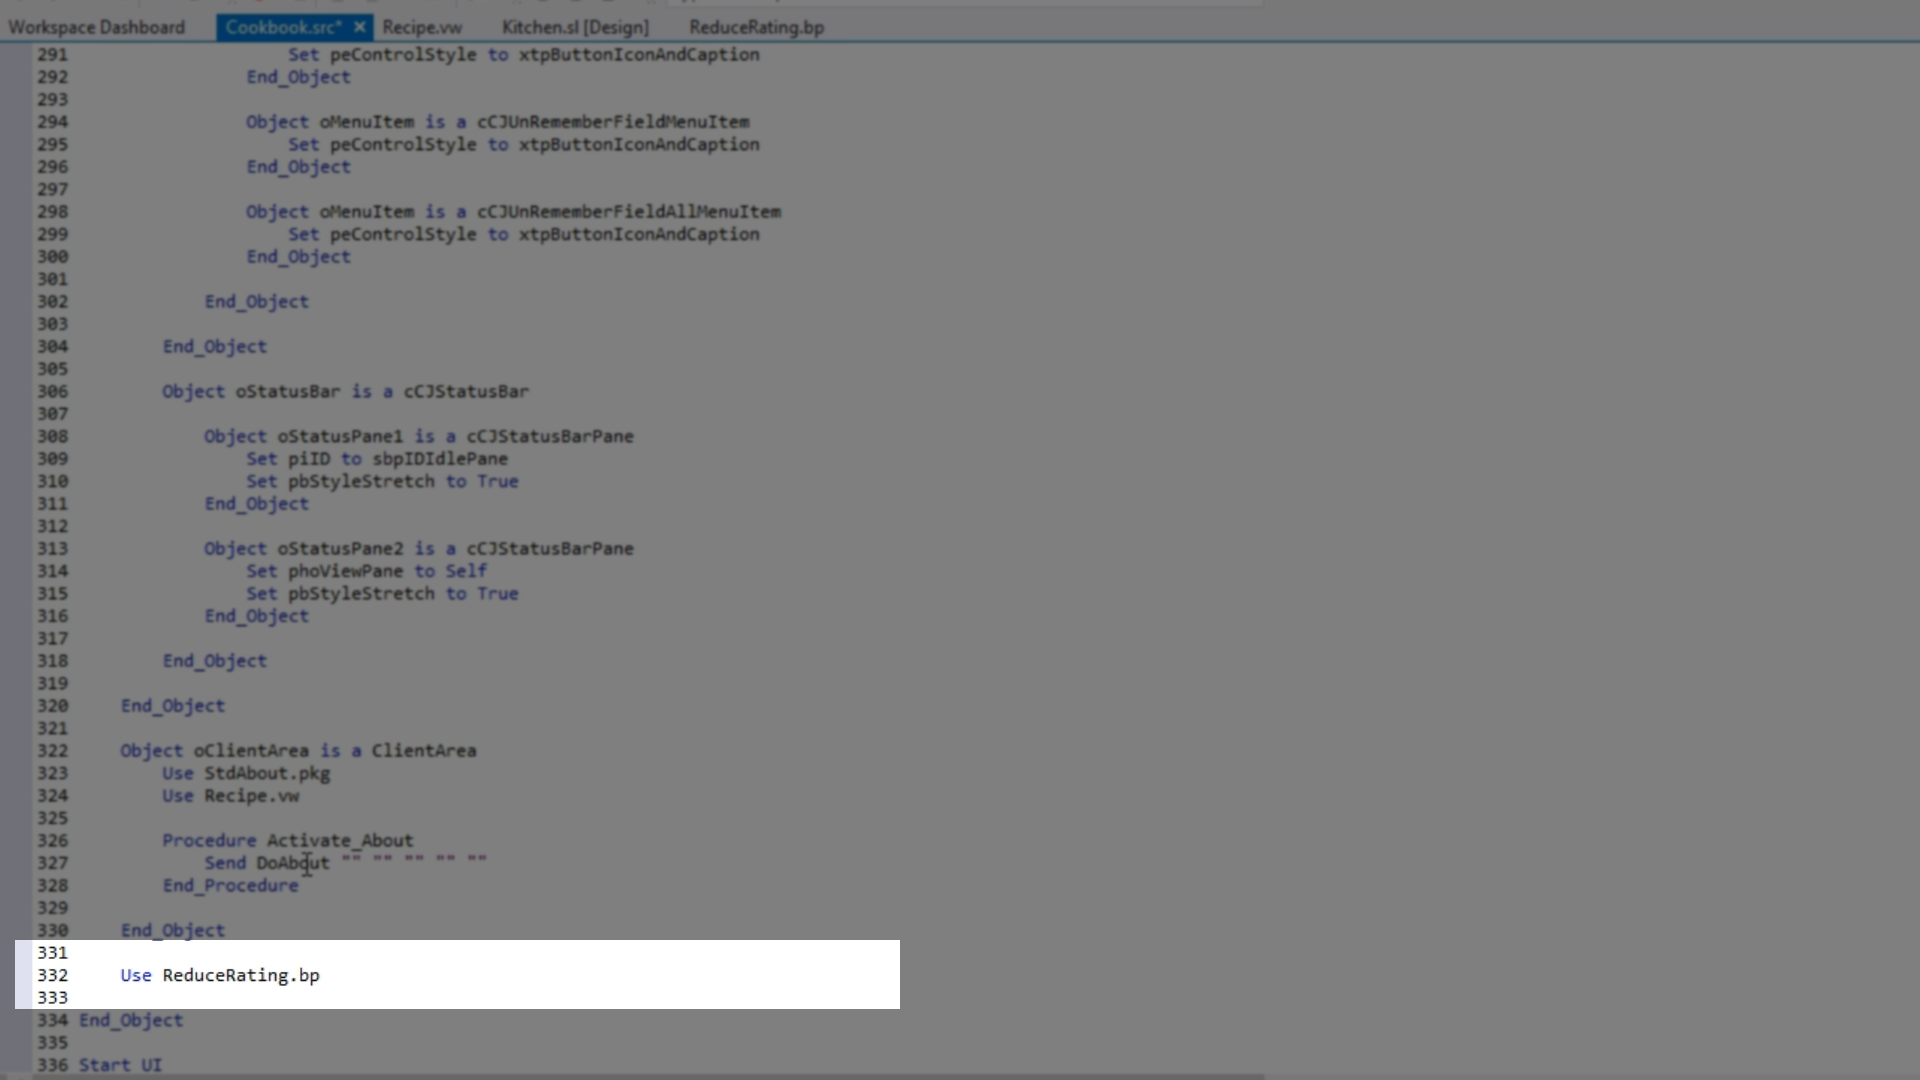Click Set phoViewPane to Self line
1920x1080 pixels.
click(x=366, y=571)
